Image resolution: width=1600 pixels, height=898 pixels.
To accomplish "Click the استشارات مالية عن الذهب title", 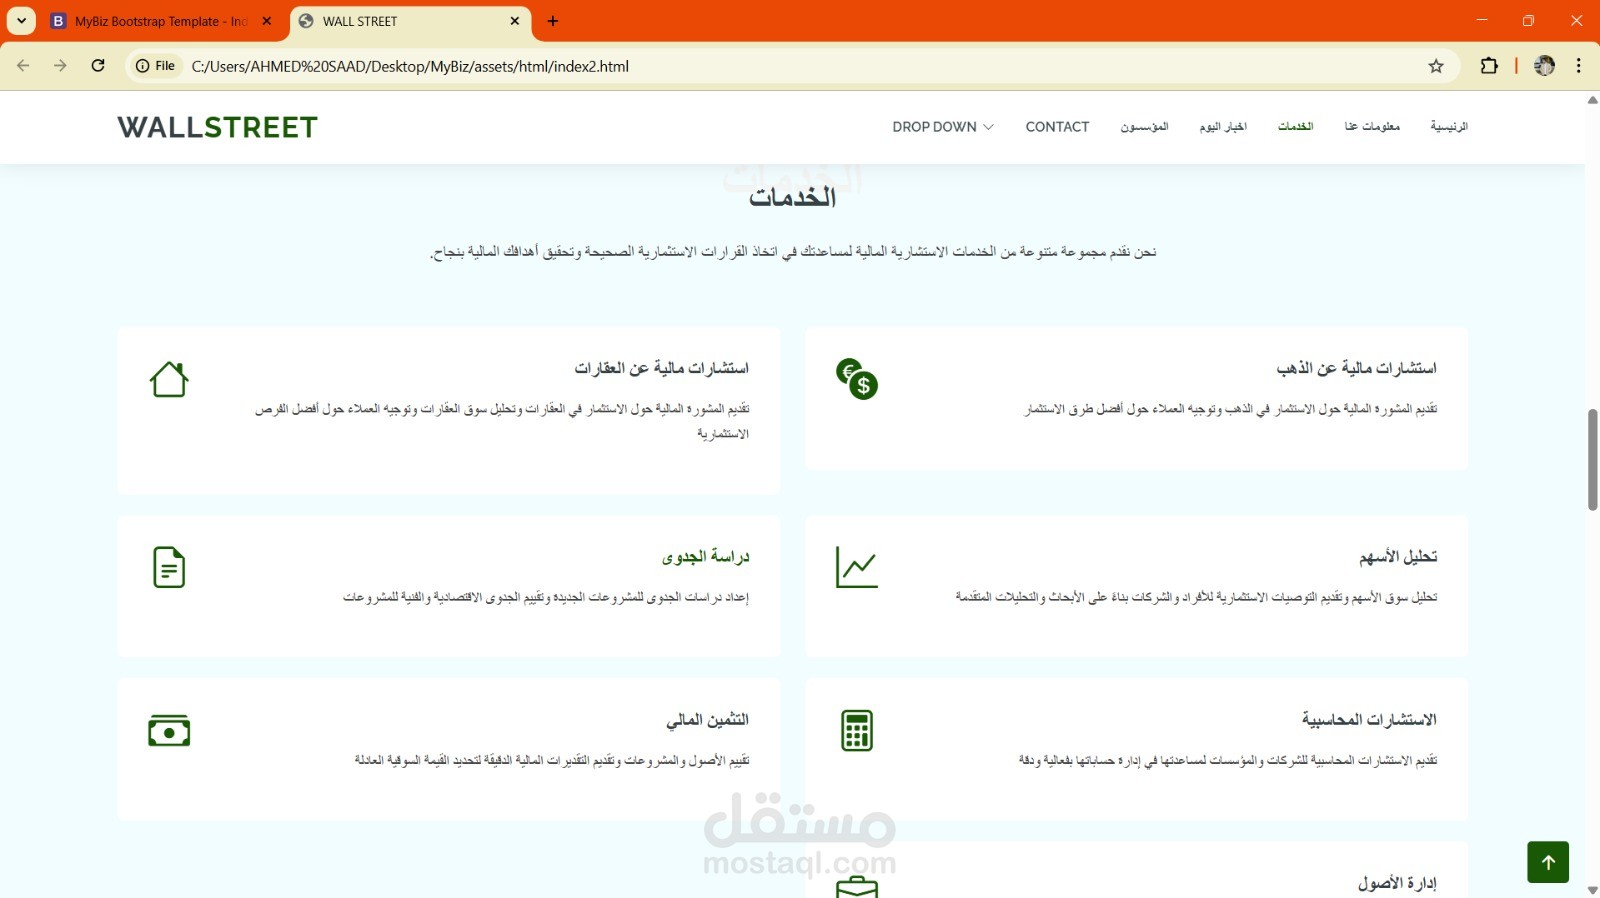I will point(1356,368).
